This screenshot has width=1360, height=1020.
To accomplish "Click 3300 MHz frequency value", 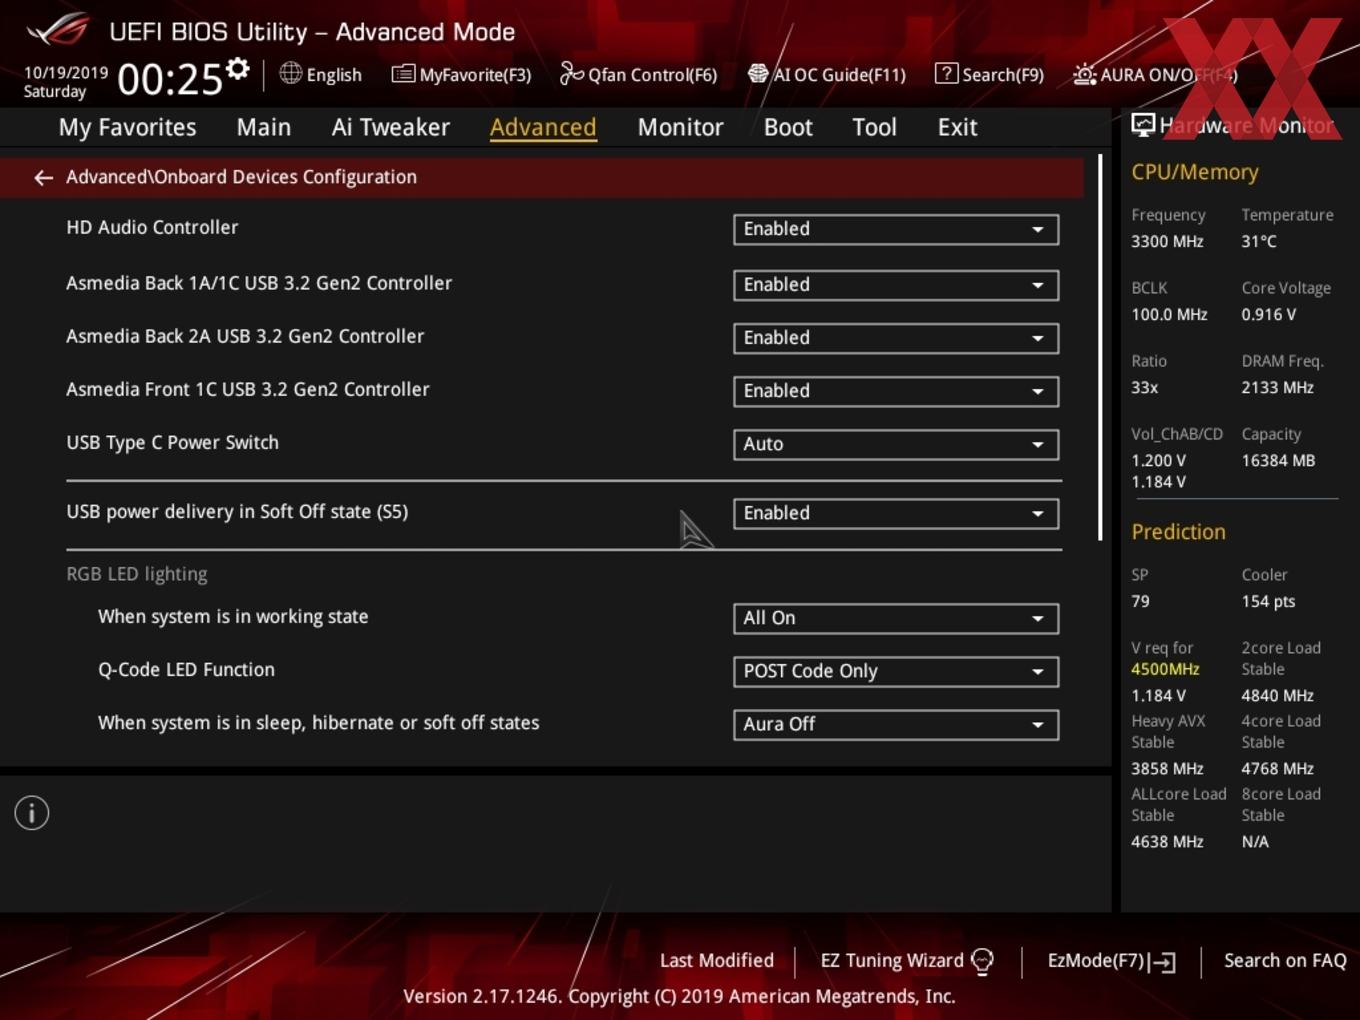I will [1167, 242].
